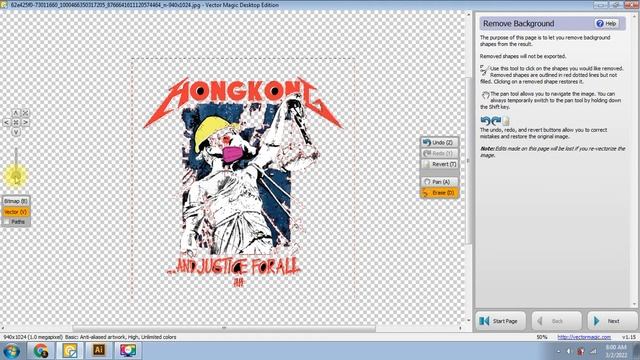Click the taskbar clock
Image resolution: width=640 pixels, height=360 pixels.
click(x=616, y=351)
